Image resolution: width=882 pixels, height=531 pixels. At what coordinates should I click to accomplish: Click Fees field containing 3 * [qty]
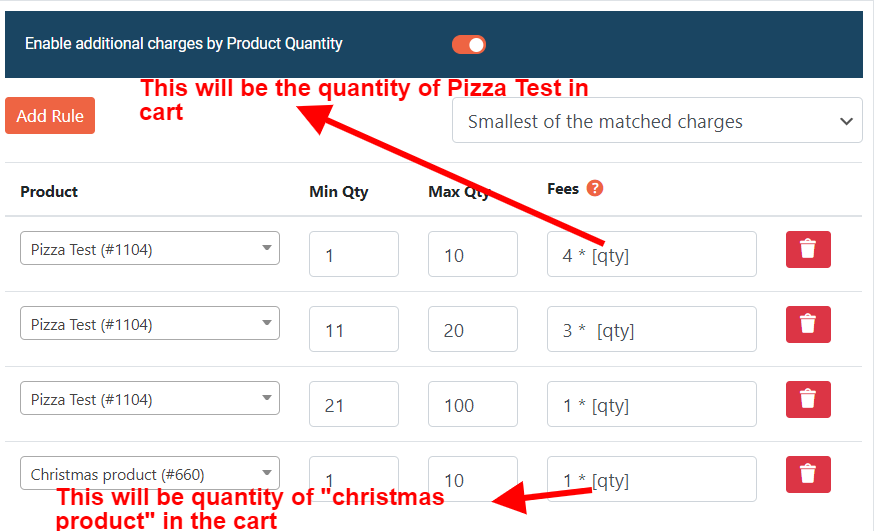coord(652,330)
